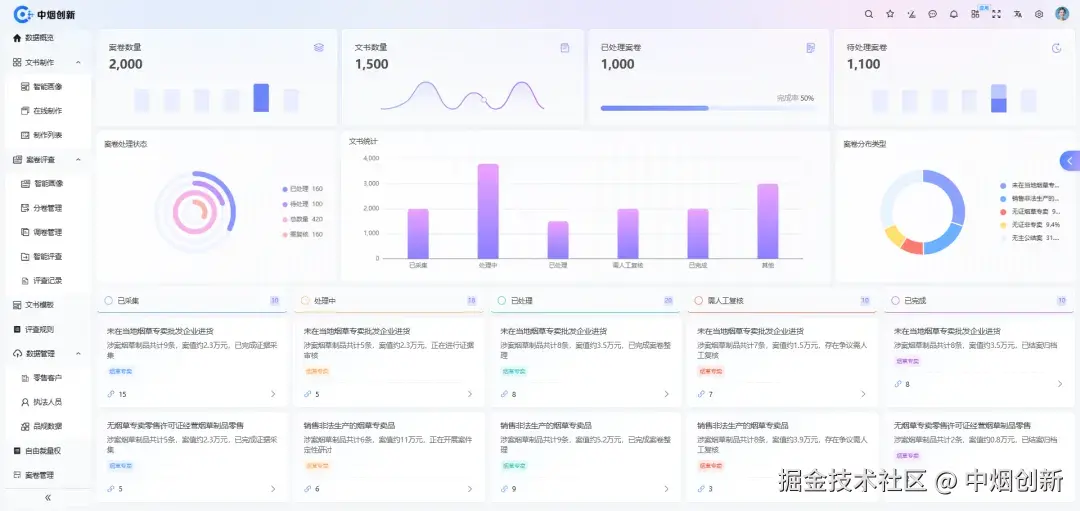1080x511 pixels.
Task: Open 自由裁量权 in sidebar
Action: coord(45,450)
